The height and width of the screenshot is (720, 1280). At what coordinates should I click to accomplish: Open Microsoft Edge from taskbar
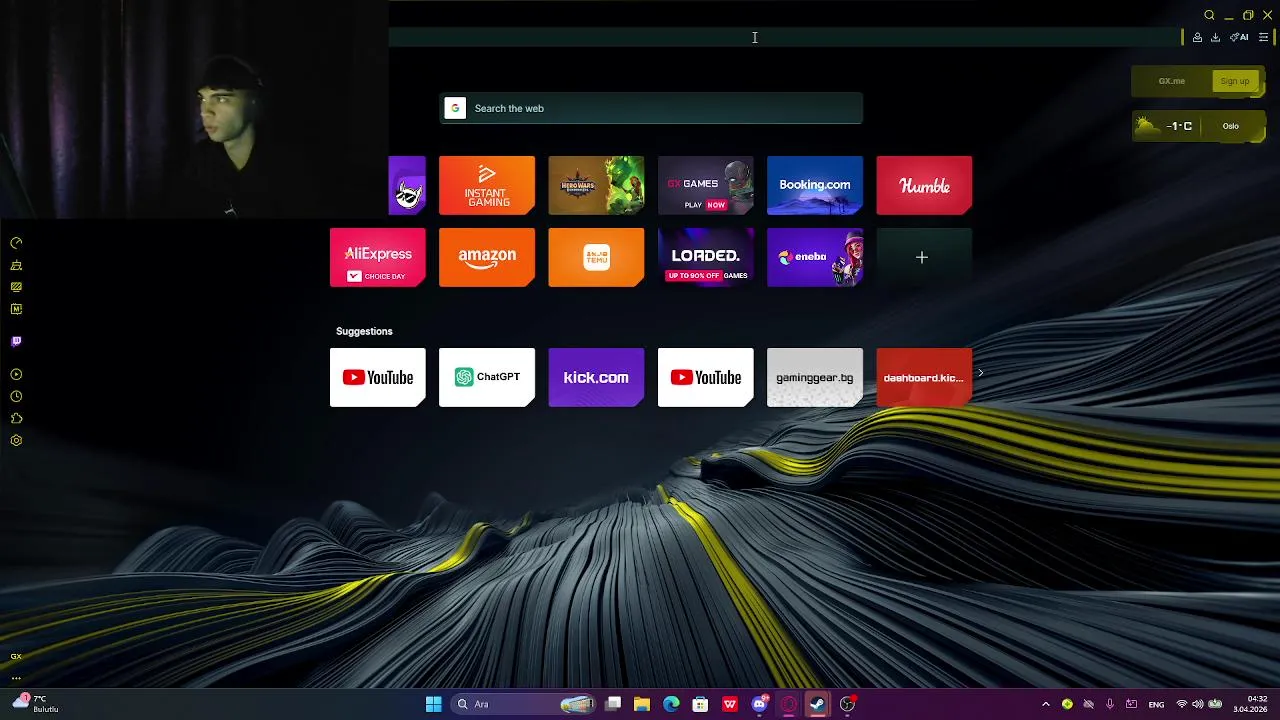[x=671, y=704]
